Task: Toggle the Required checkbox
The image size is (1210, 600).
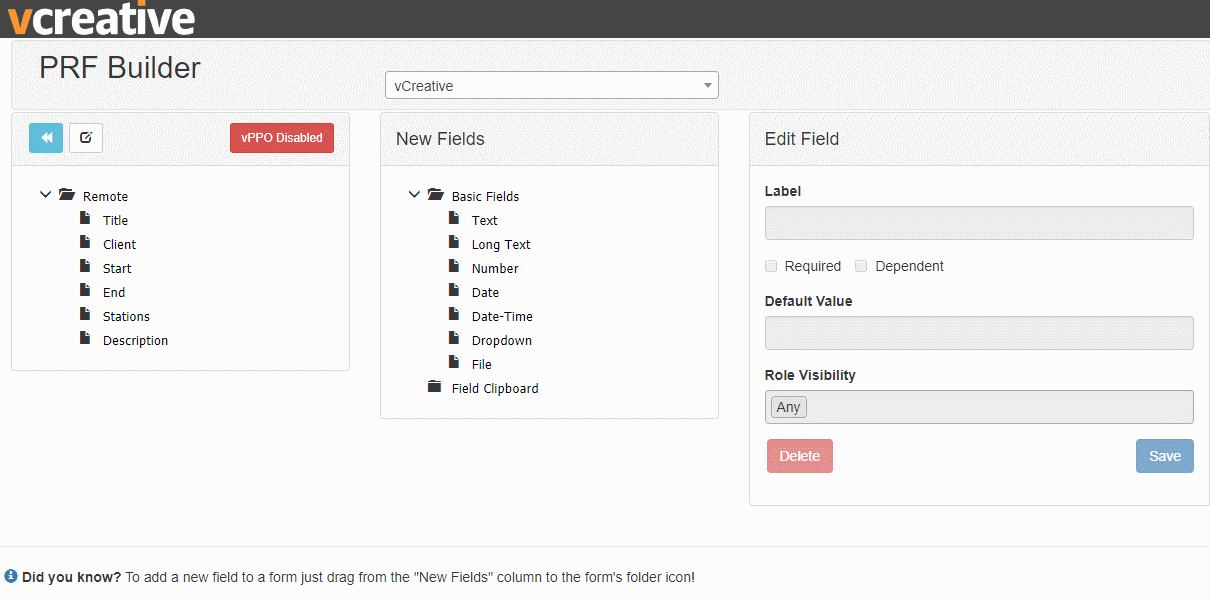Action: point(771,266)
